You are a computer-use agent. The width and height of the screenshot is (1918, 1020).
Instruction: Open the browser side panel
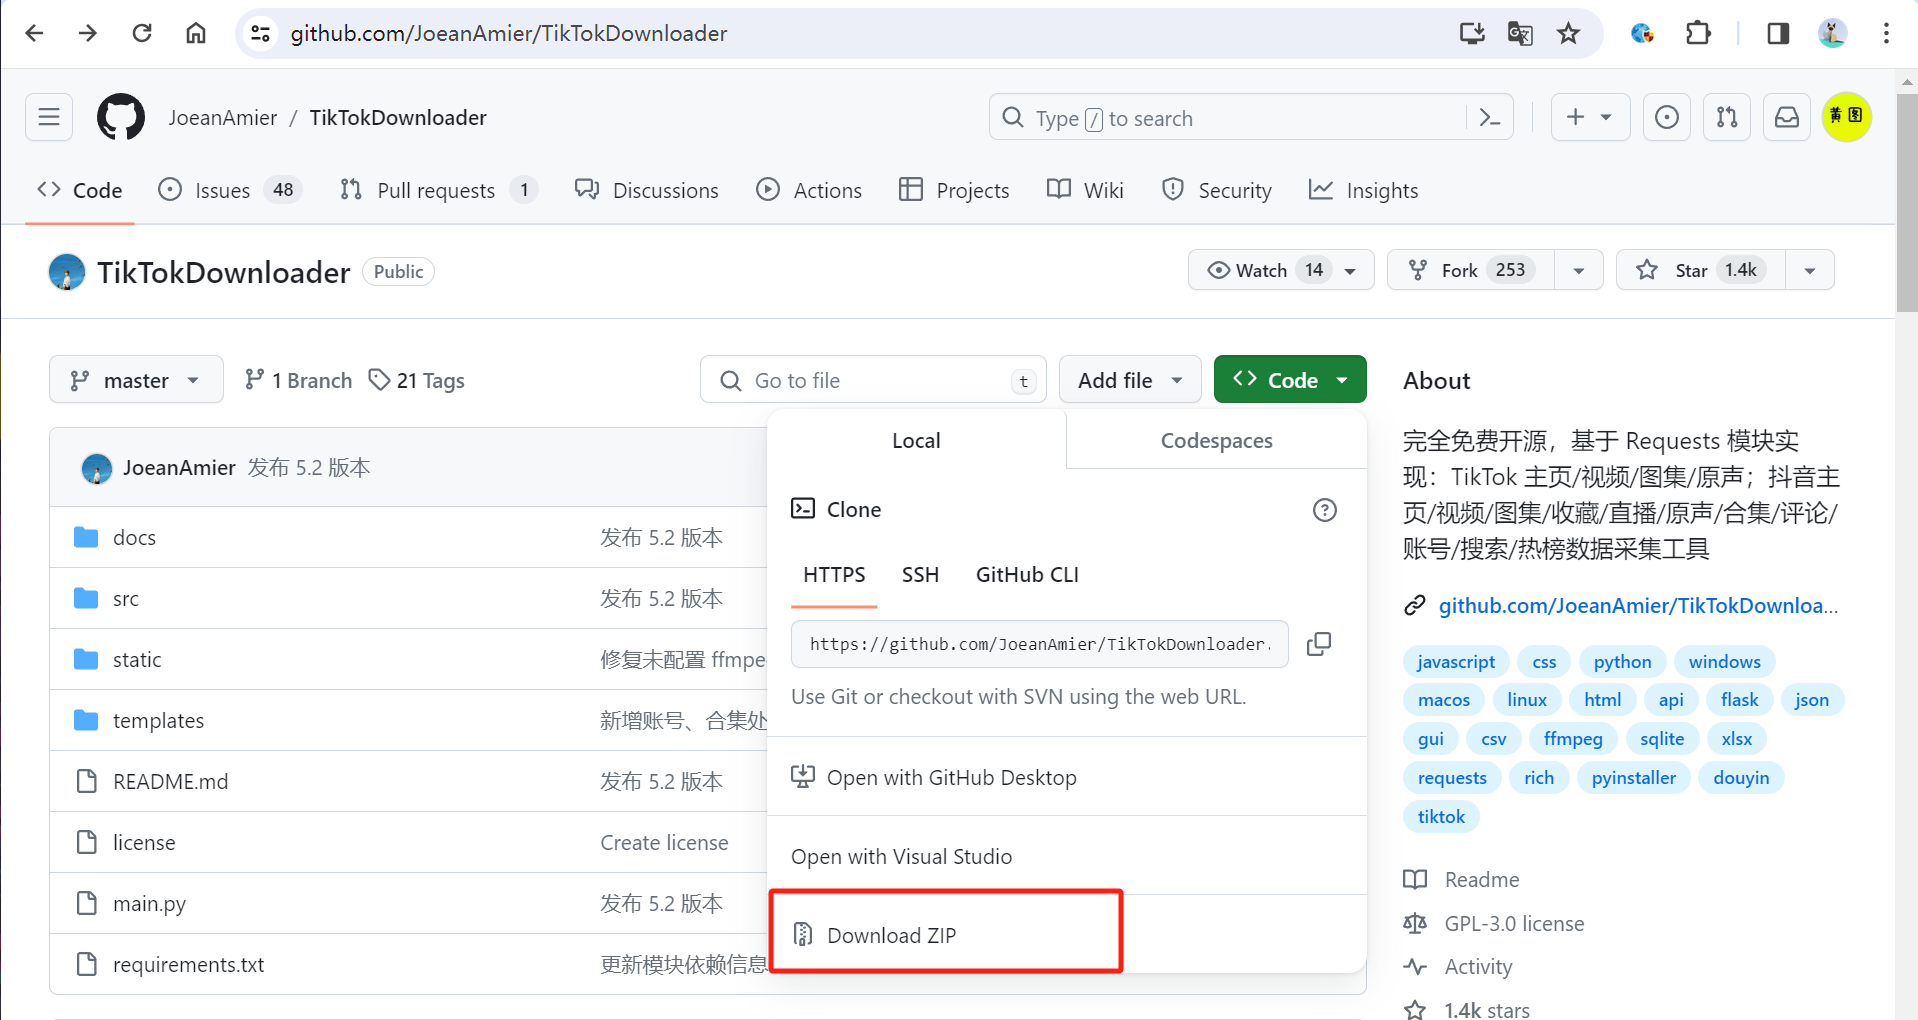click(x=1778, y=33)
